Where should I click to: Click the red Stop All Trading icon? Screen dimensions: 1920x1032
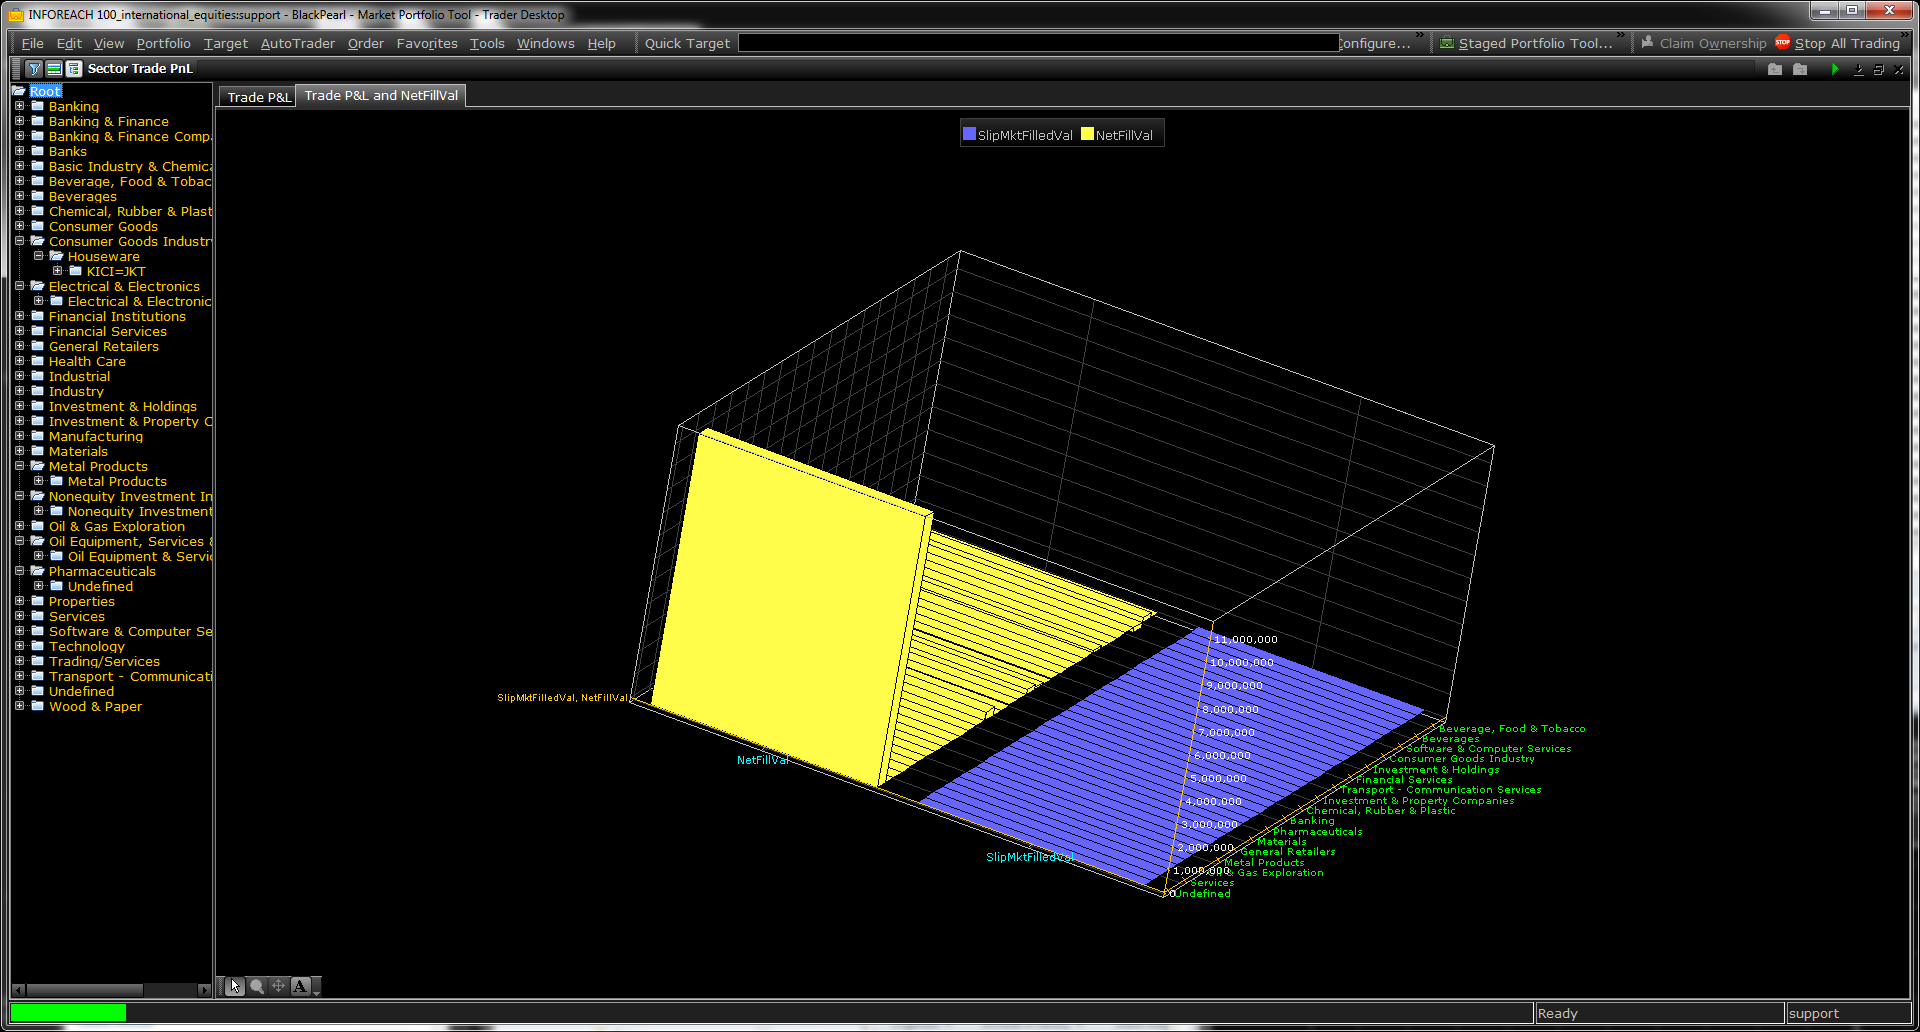coord(1783,43)
